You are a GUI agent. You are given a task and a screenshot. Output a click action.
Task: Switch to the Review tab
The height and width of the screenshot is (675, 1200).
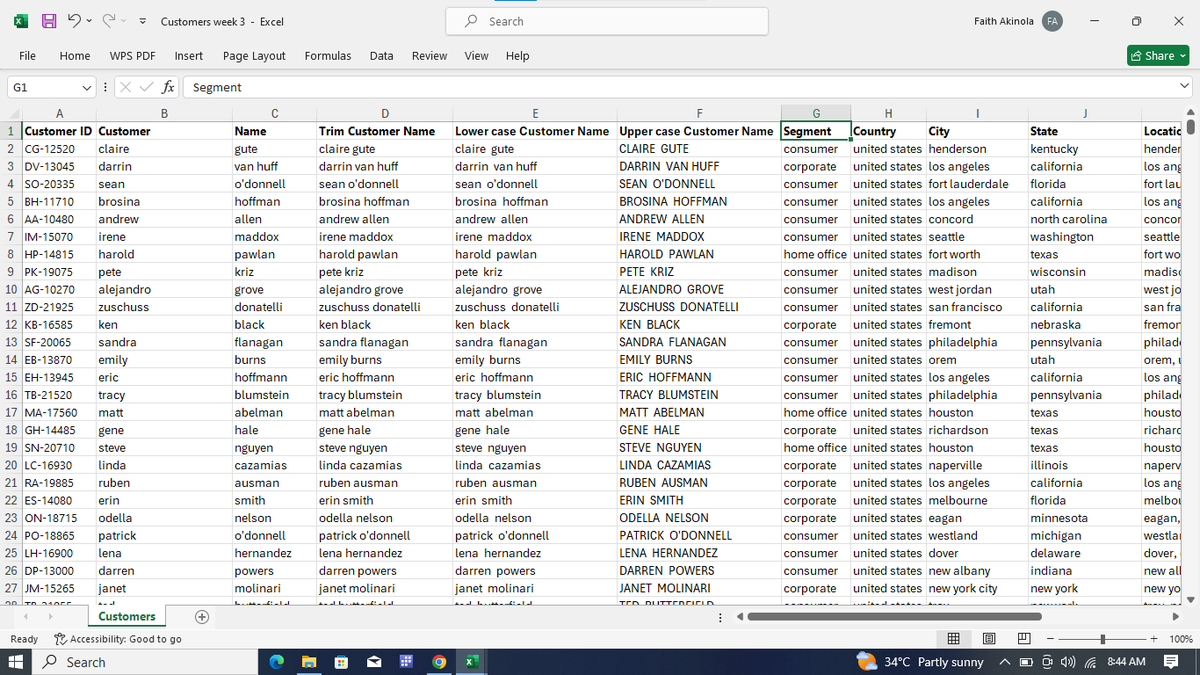(429, 56)
